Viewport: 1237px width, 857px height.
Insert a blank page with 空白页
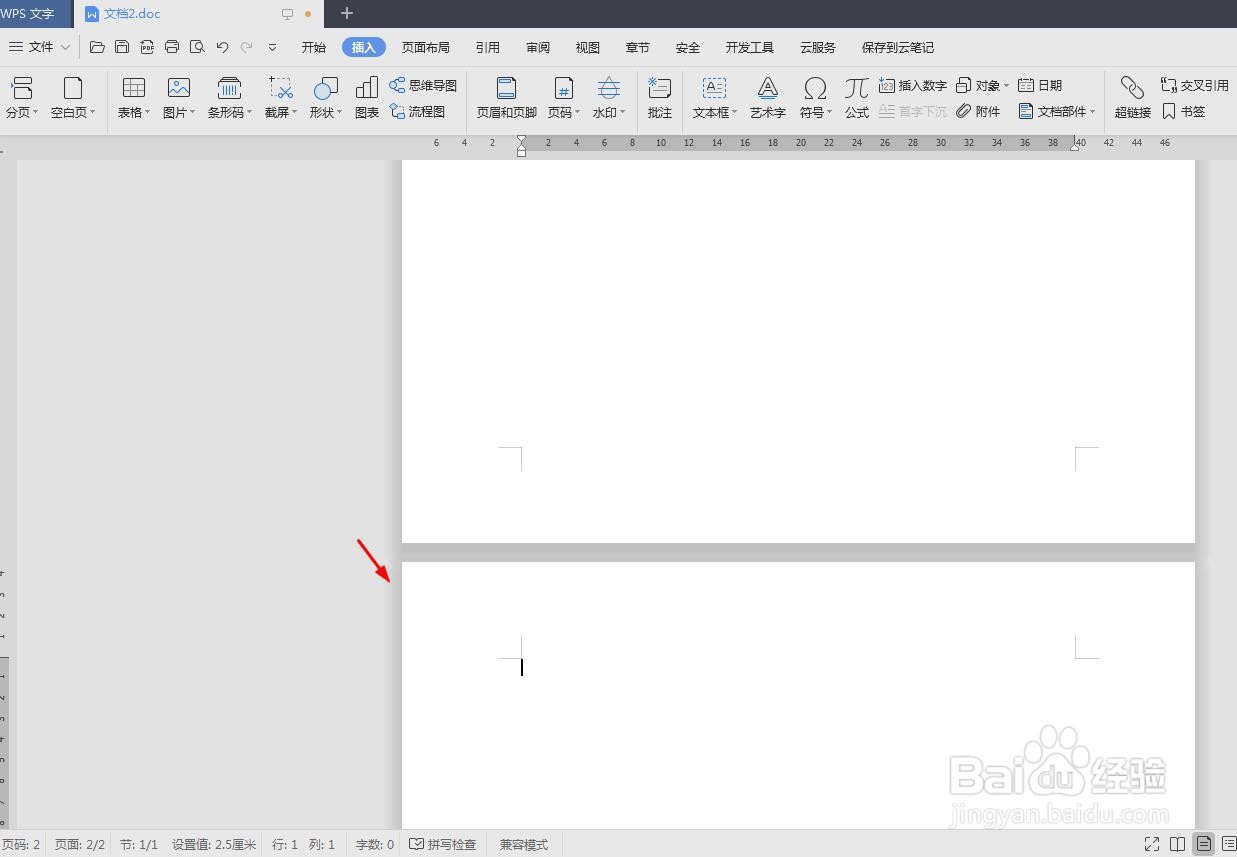tap(72, 88)
